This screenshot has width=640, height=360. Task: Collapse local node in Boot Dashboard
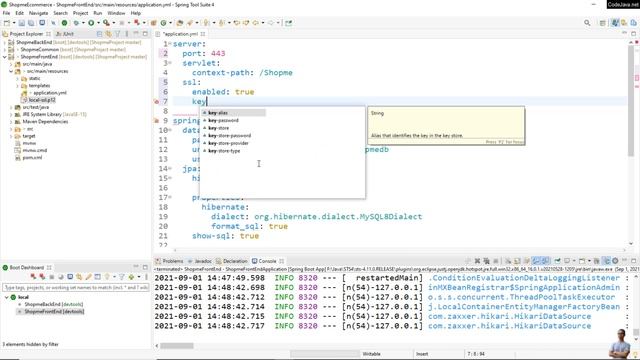click(7, 297)
